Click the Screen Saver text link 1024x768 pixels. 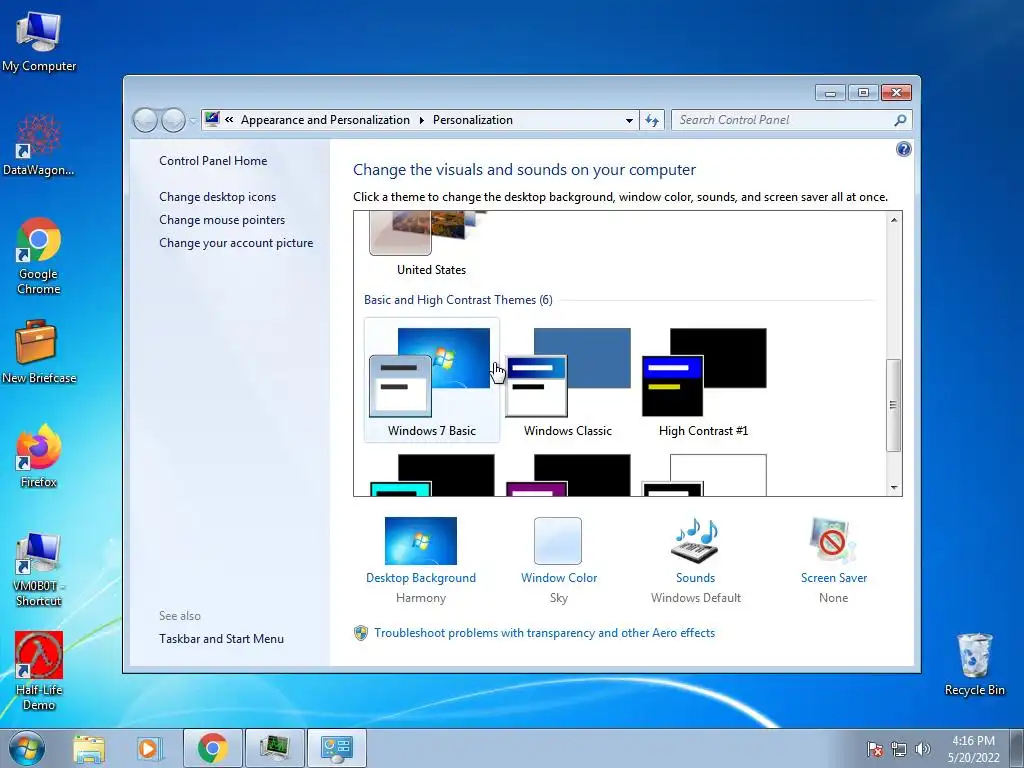[x=833, y=578]
